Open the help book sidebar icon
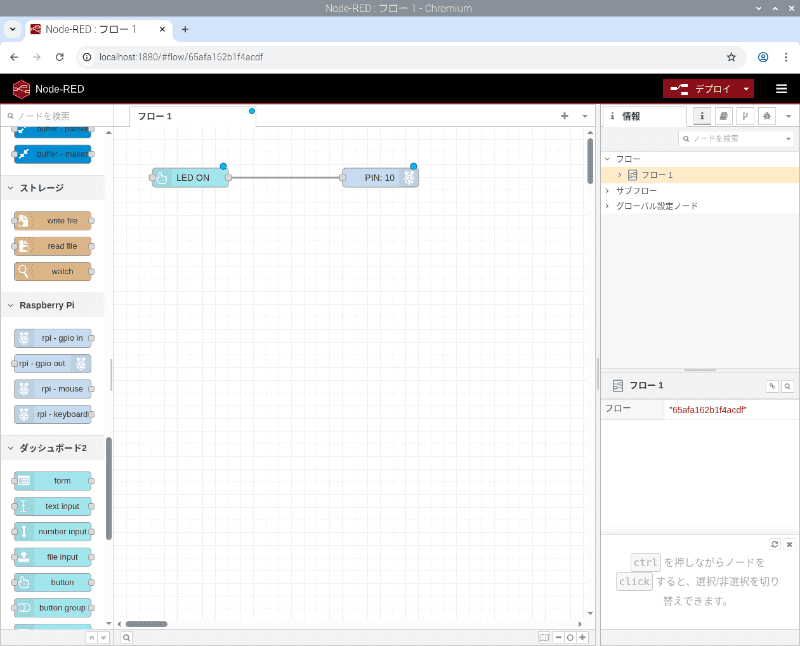The height and width of the screenshot is (646, 800). (723, 116)
